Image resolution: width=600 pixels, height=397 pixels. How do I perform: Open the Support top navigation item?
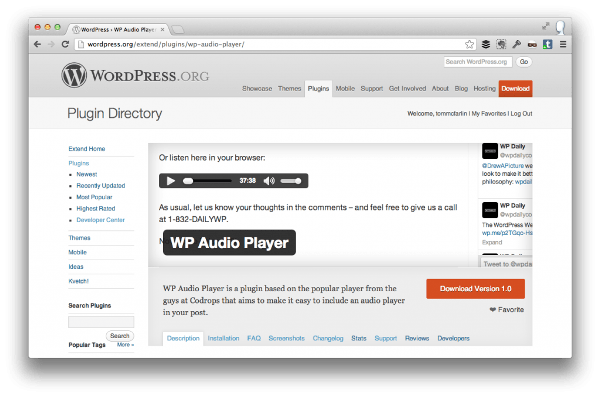(x=372, y=89)
